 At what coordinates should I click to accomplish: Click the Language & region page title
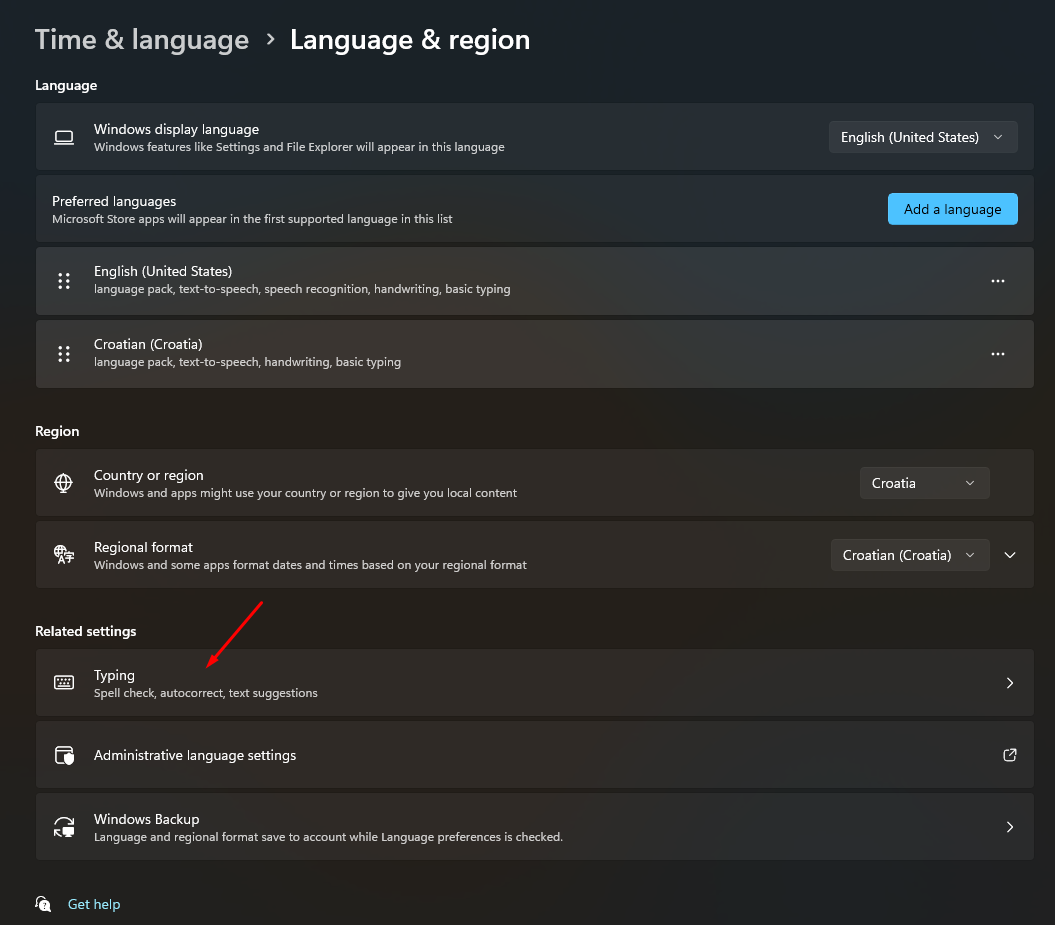[x=410, y=40]
